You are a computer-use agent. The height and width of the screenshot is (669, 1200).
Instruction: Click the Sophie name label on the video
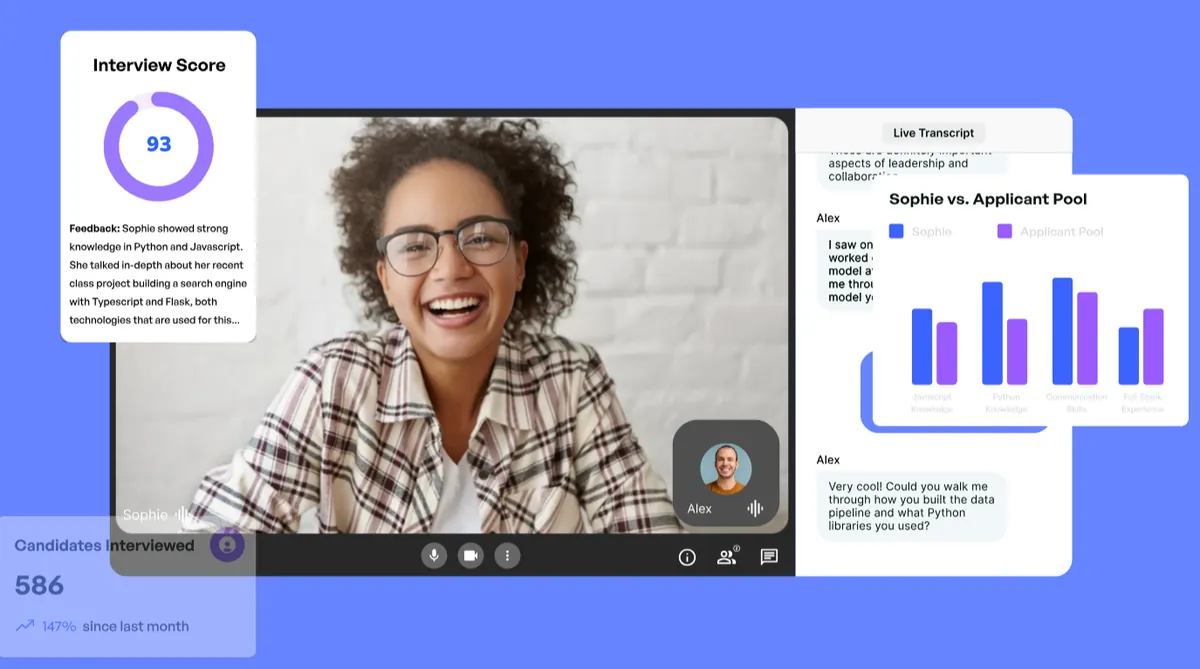[145, 515]
